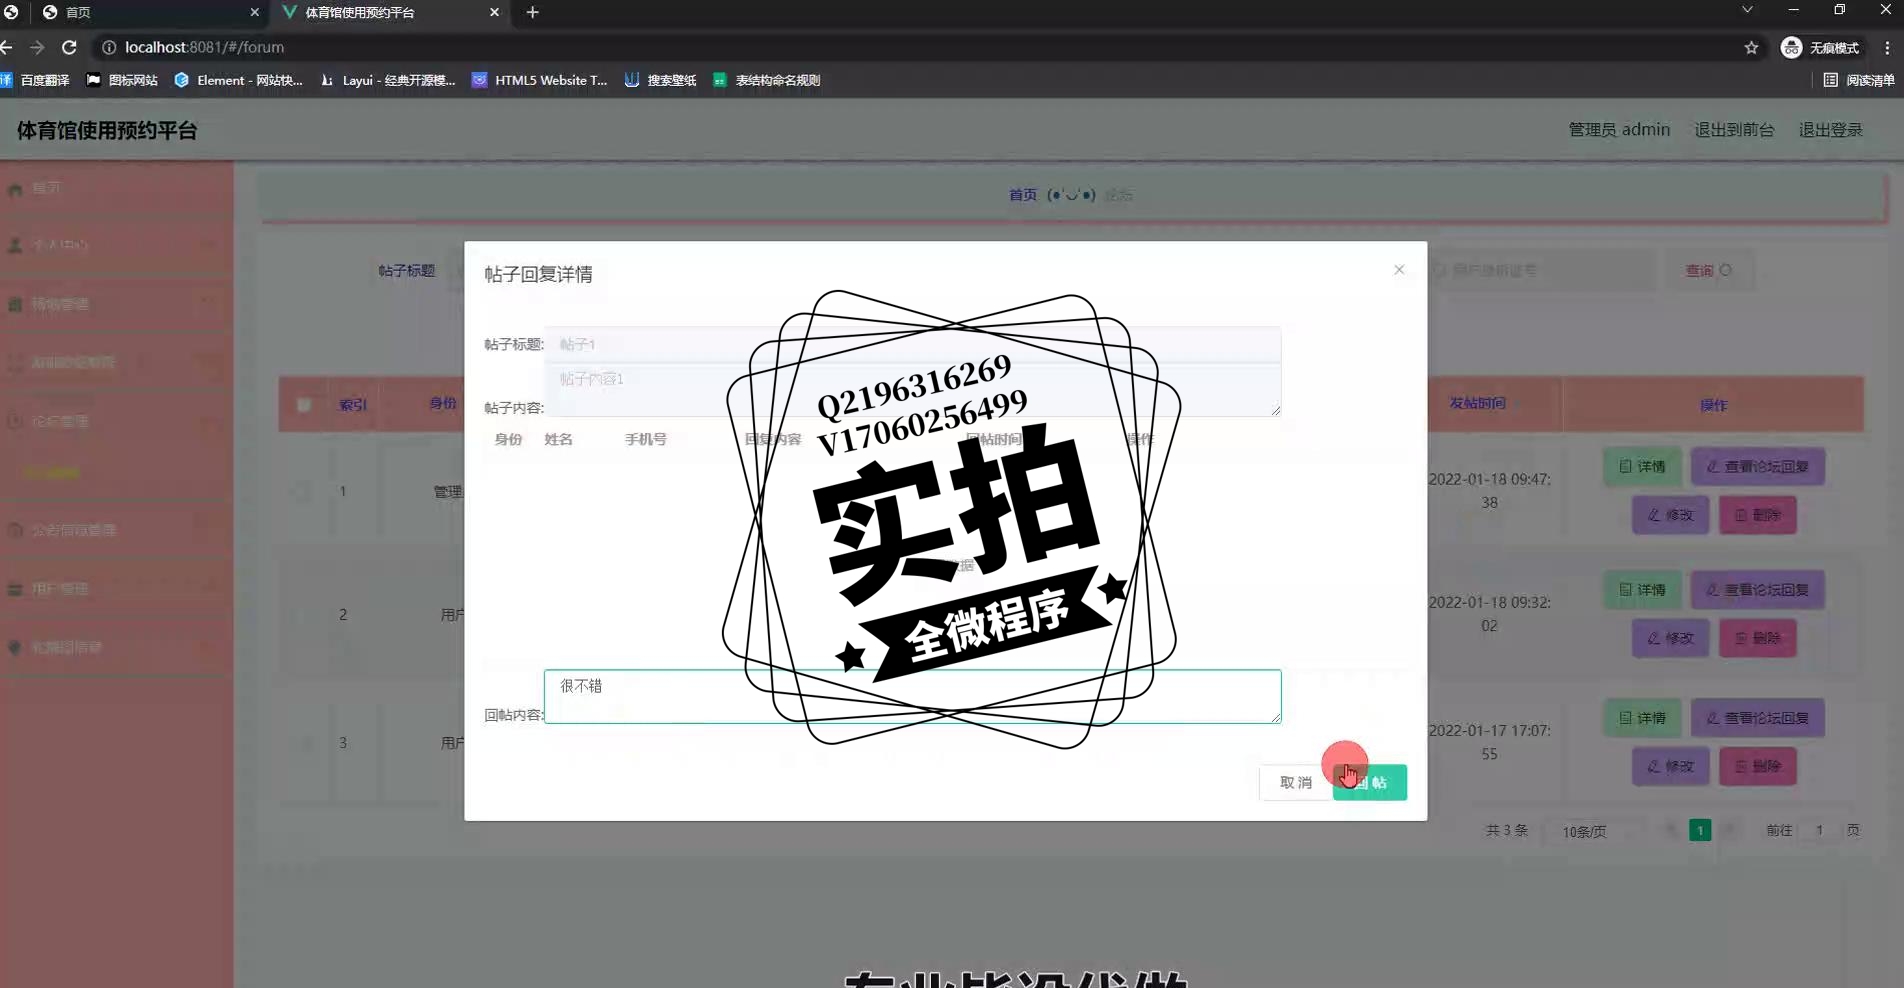Close the 首页 browser tab

pos(254,12)
